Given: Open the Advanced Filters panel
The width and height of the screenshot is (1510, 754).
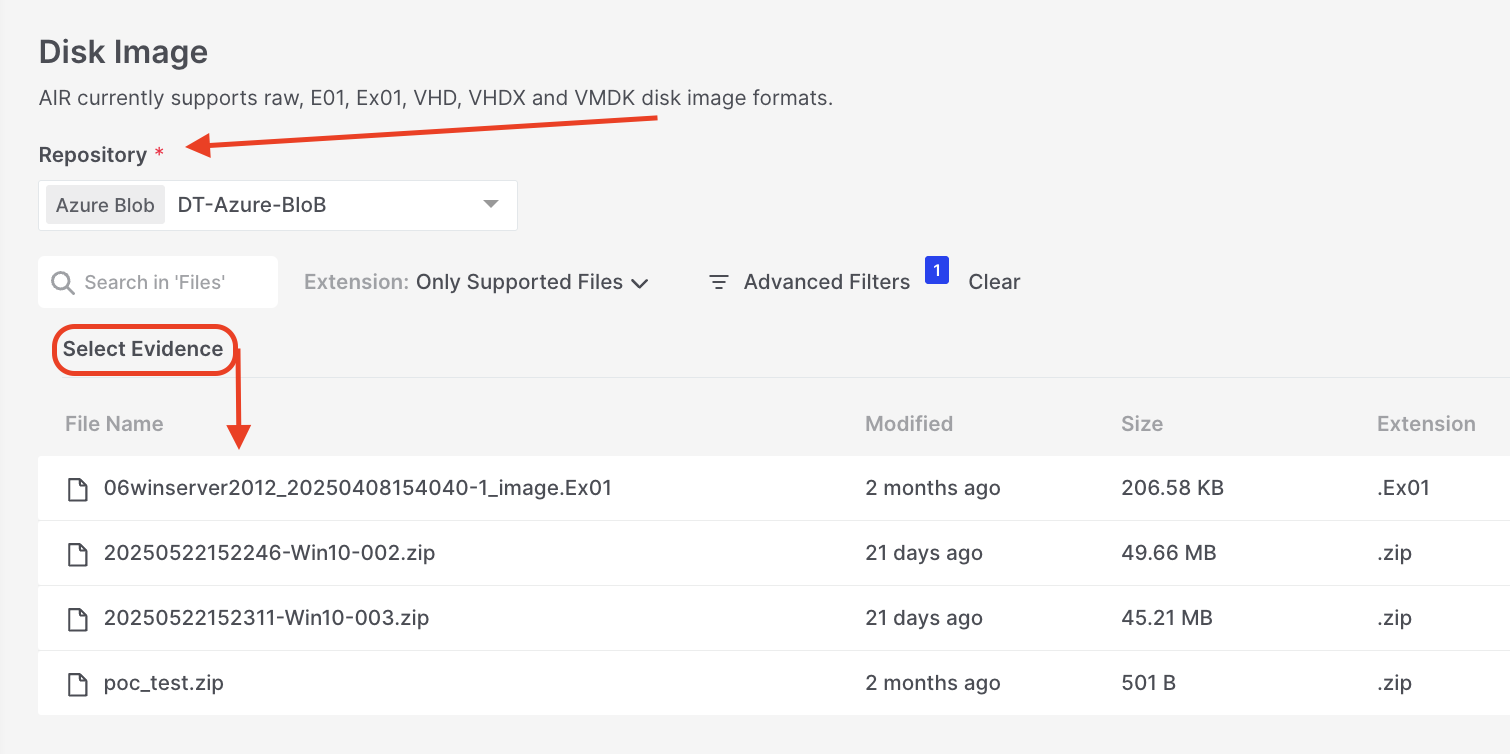Looking at the screenshot, I should click(x=826, y=282).
